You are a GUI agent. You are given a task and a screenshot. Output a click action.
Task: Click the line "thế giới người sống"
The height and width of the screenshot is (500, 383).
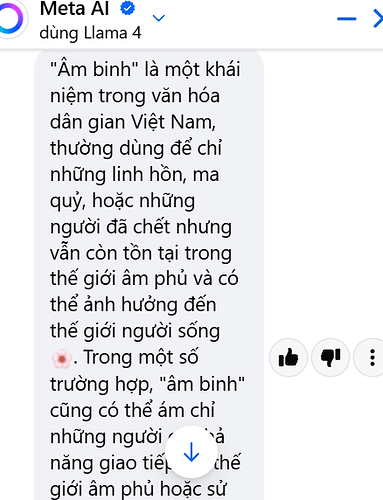135,331
